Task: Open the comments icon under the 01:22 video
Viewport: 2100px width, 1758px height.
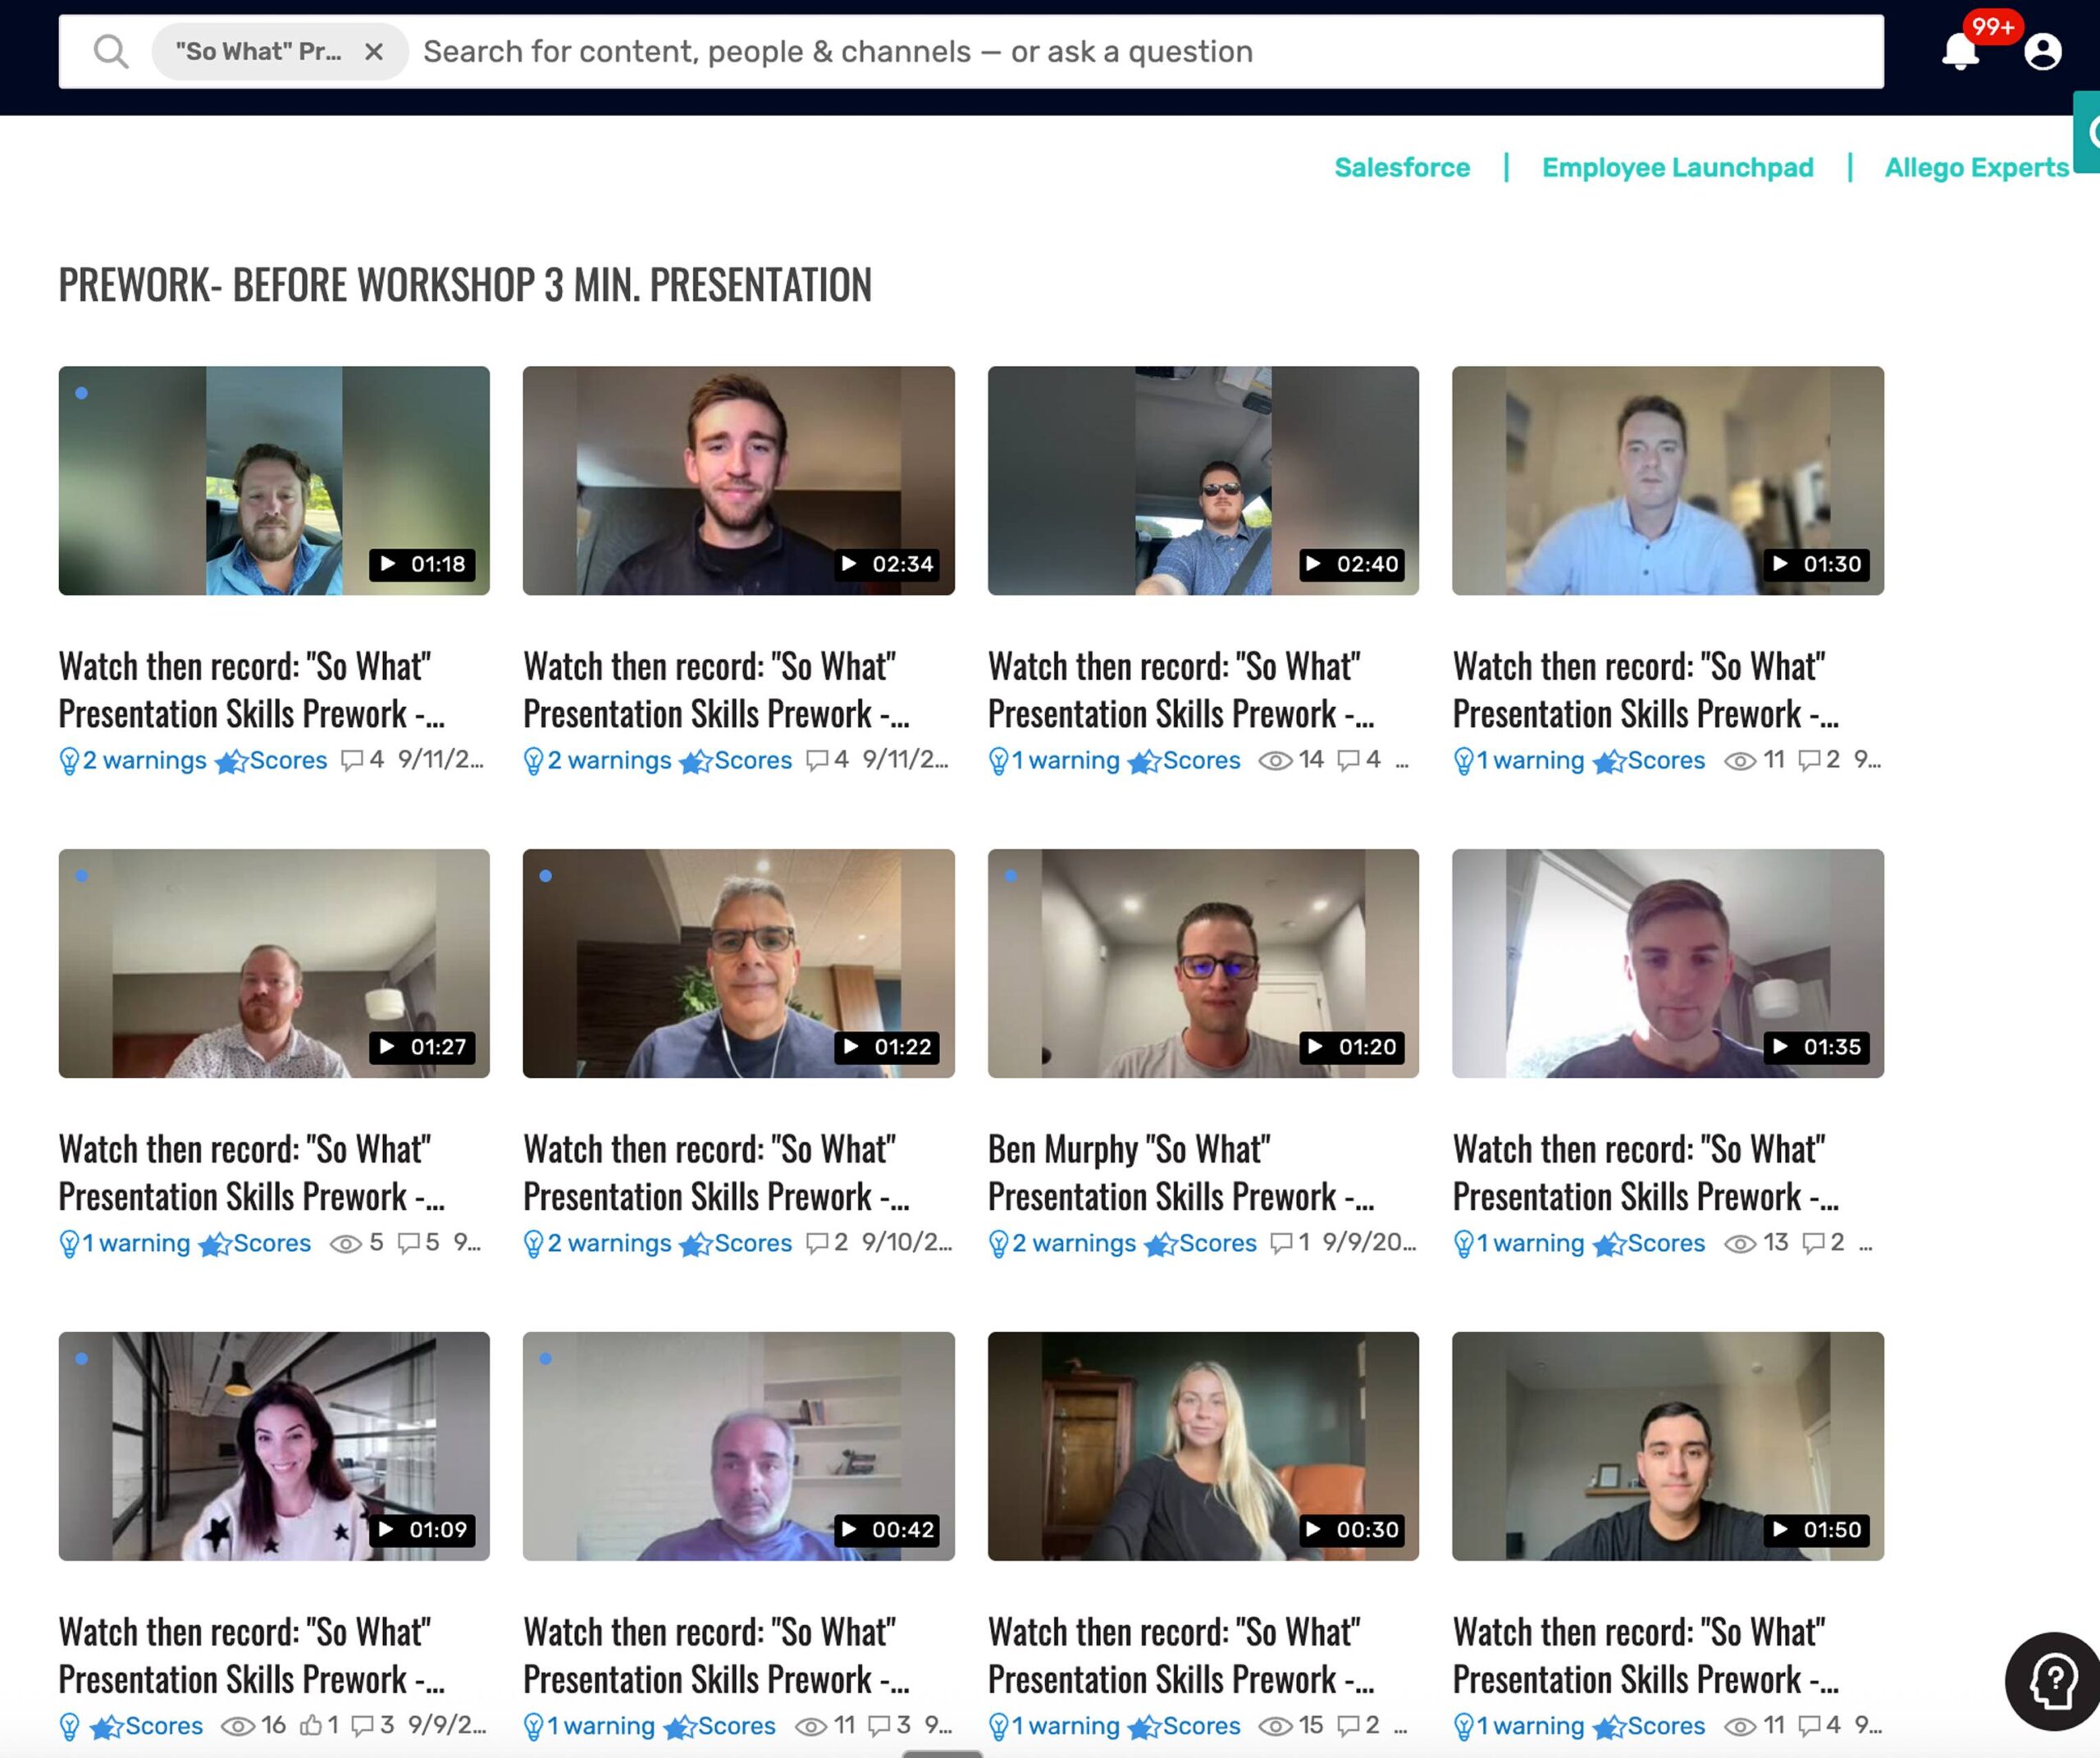Action: [x=817, y=1243]
